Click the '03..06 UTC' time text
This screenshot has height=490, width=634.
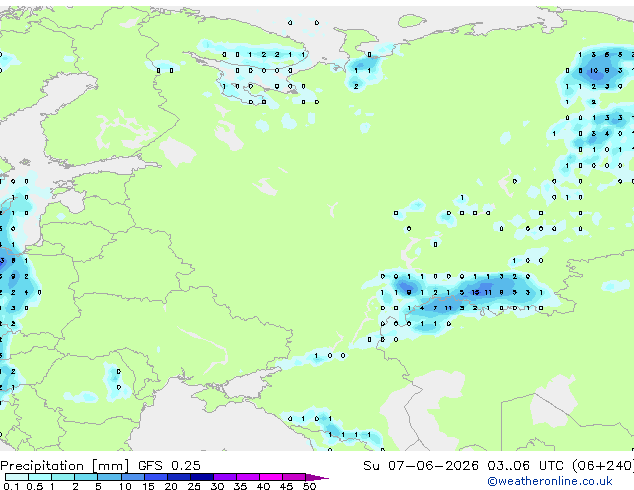[525, 466]
